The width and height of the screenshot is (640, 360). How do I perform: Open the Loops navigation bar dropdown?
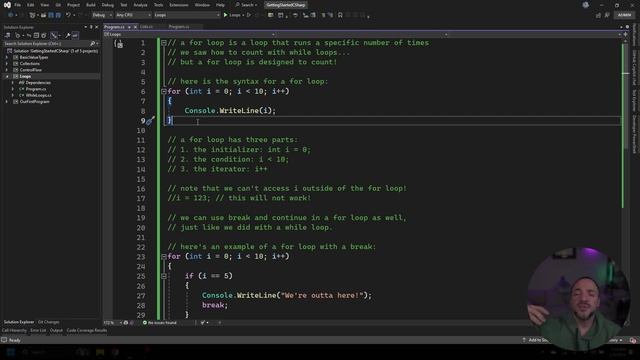[189, 35]
